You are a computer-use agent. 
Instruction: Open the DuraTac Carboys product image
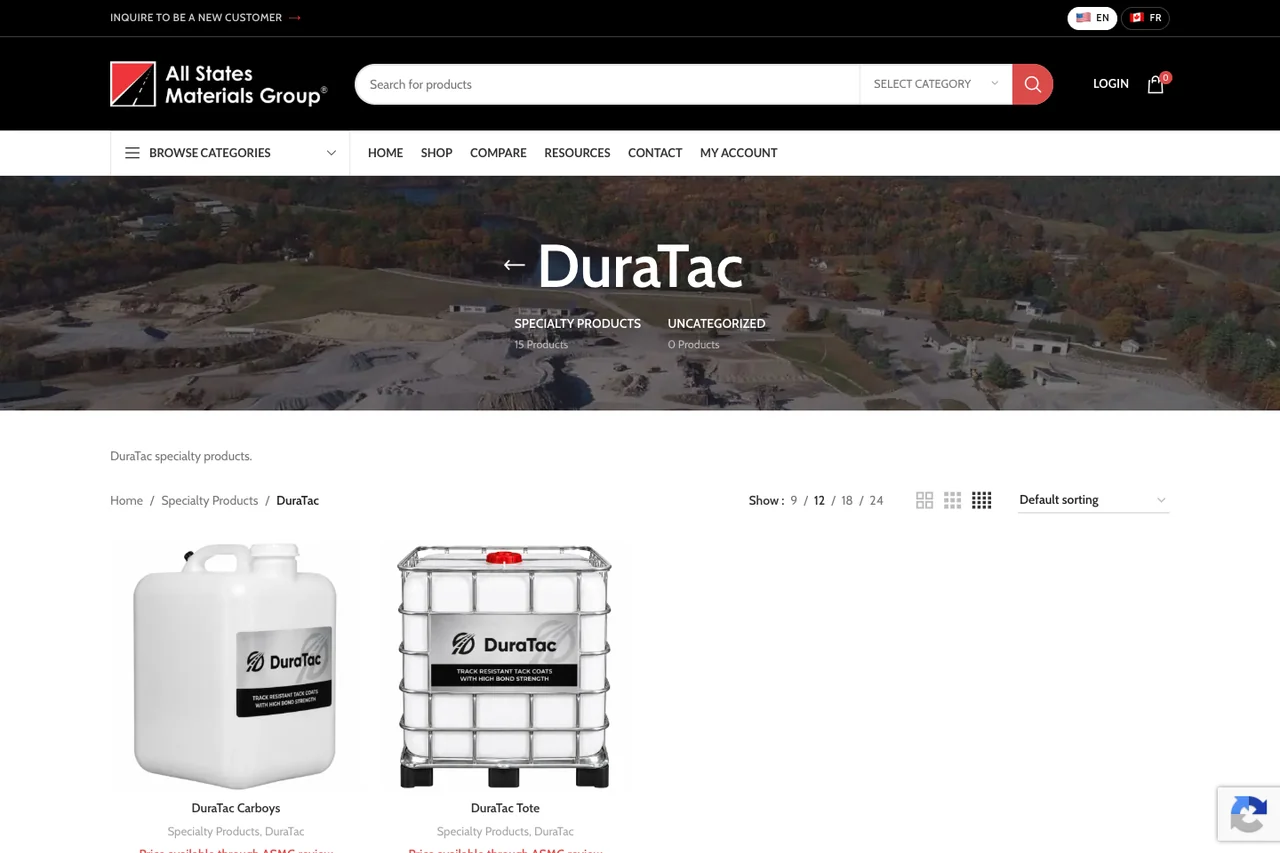236,667
